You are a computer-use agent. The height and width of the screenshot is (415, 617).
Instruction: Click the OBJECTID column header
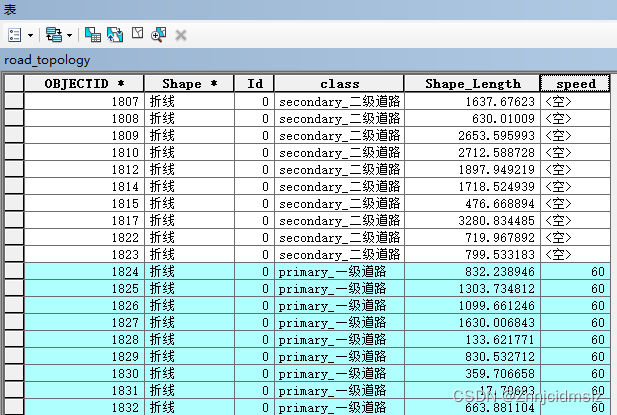[84, 83]
